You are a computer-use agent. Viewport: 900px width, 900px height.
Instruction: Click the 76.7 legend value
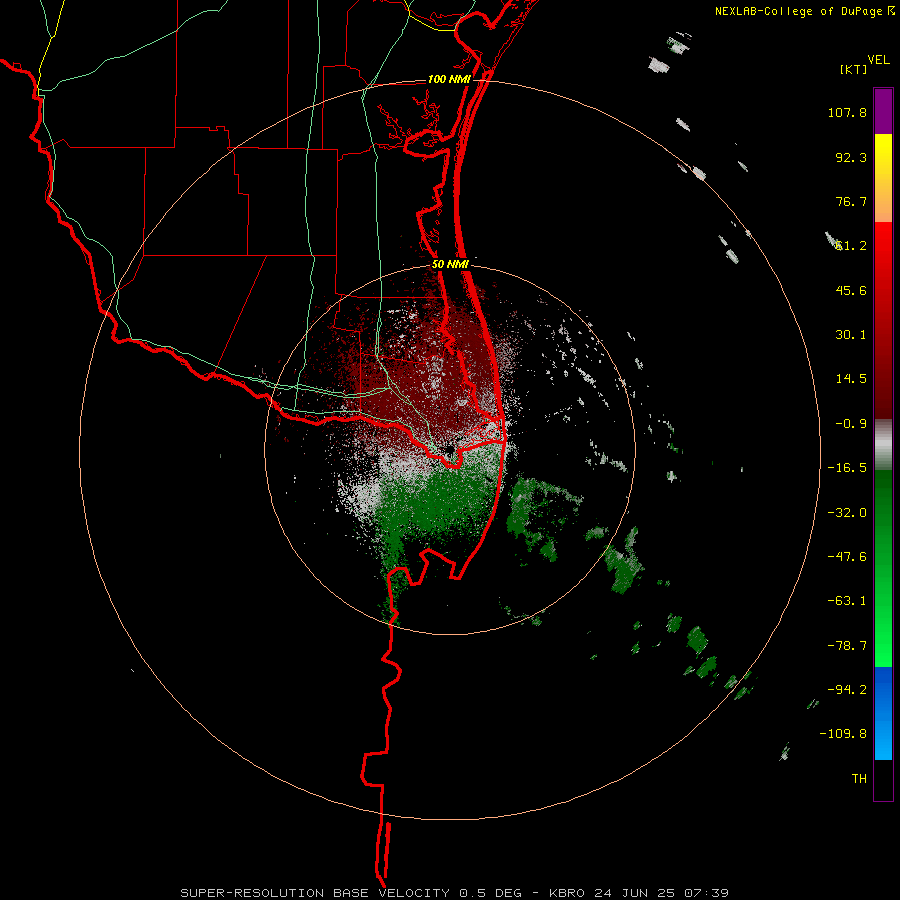click(851, 201)
